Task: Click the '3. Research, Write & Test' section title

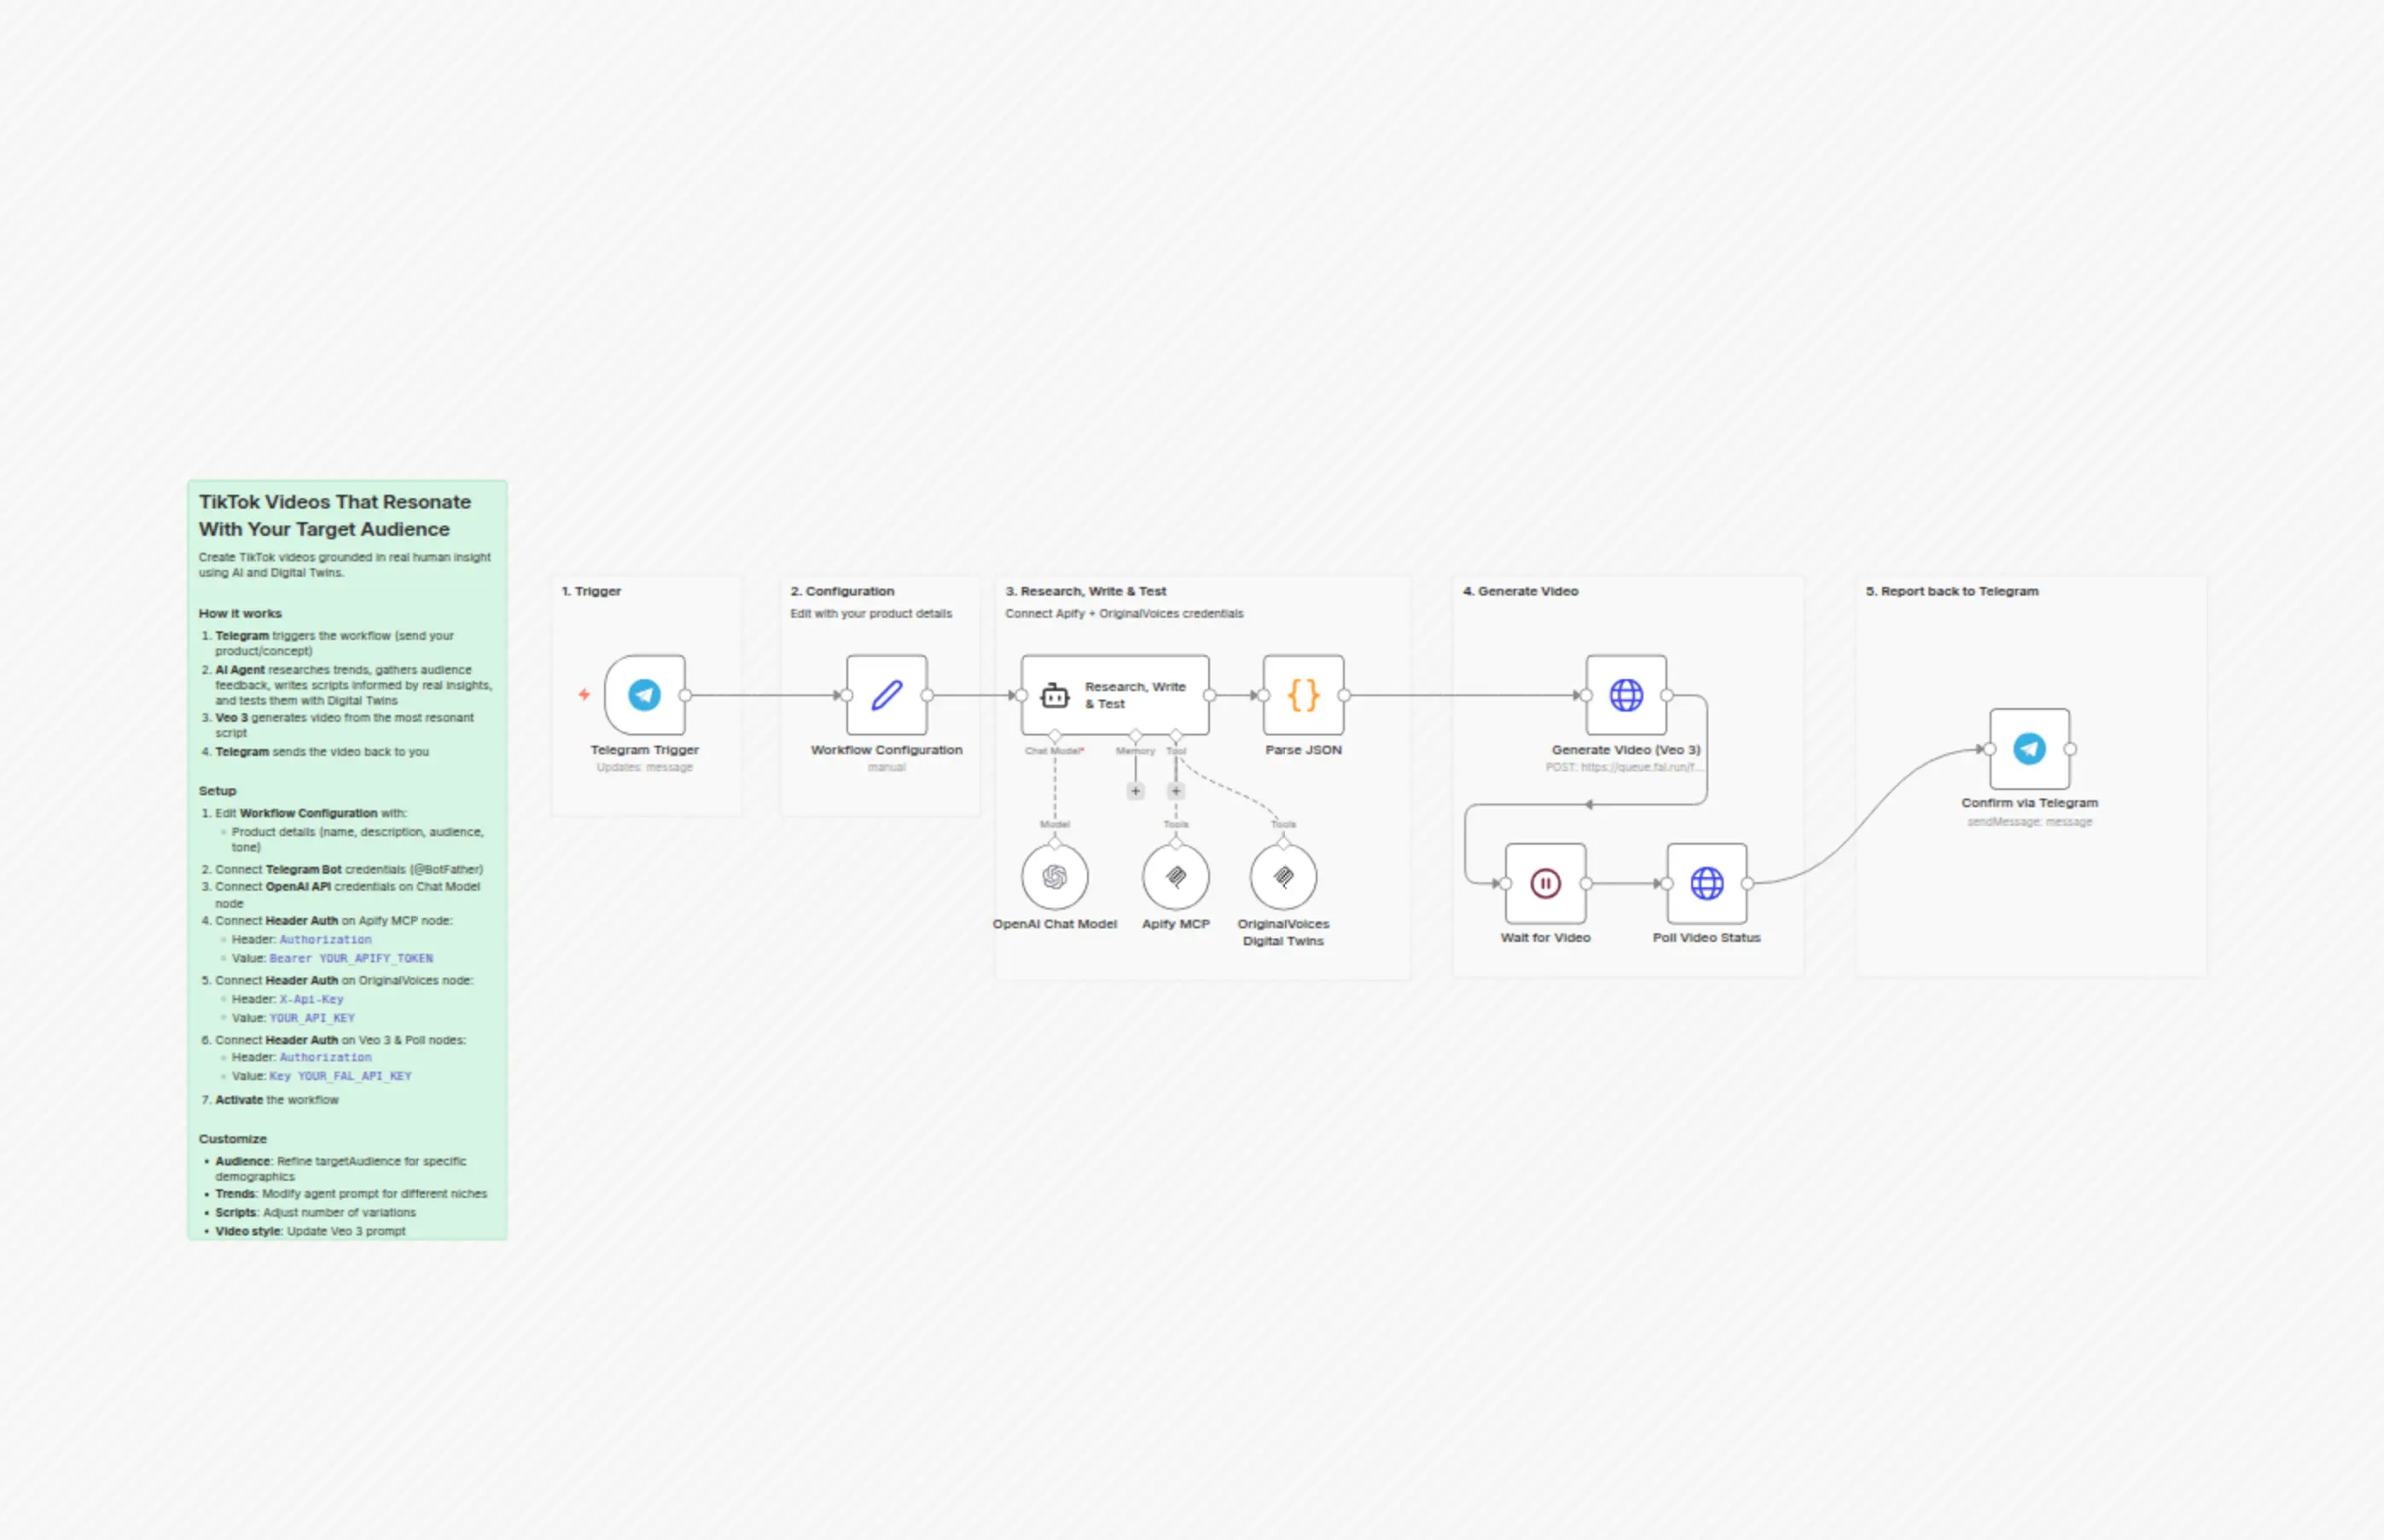Action: click(1085, 591)
